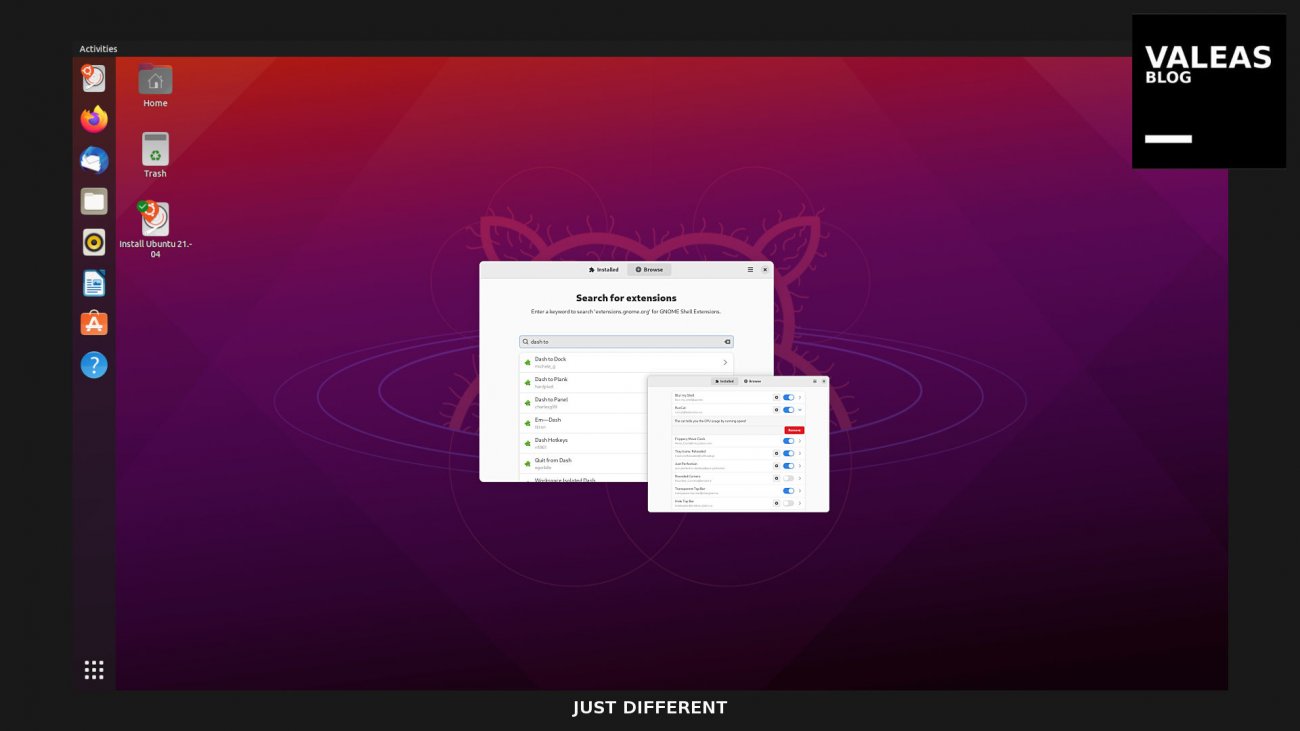1300x731 pixels.
Task: Switch to Installed tab in search window
Action: (x=604, y=269)
